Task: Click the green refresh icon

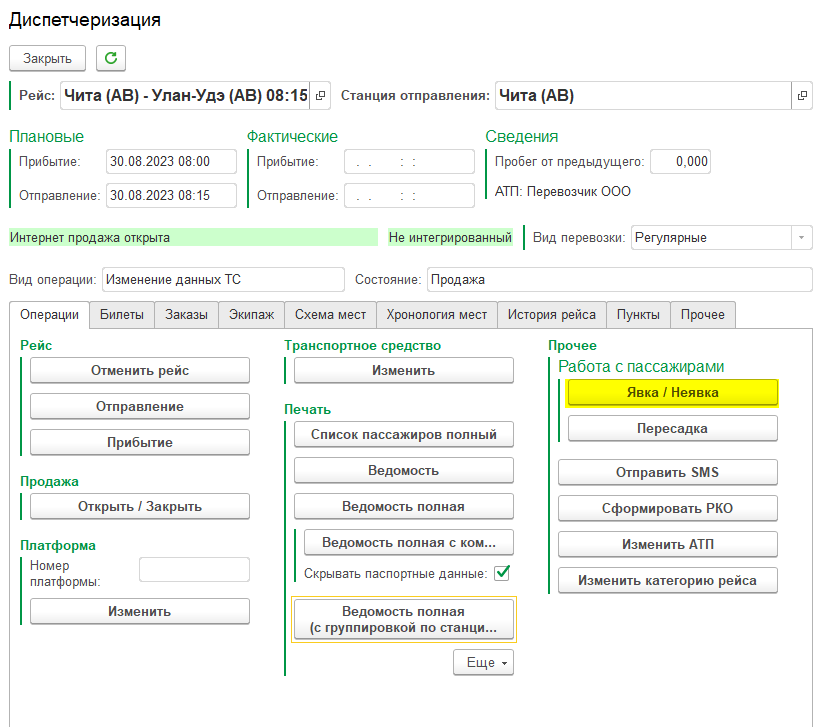Action: click(x=110, y=58)
